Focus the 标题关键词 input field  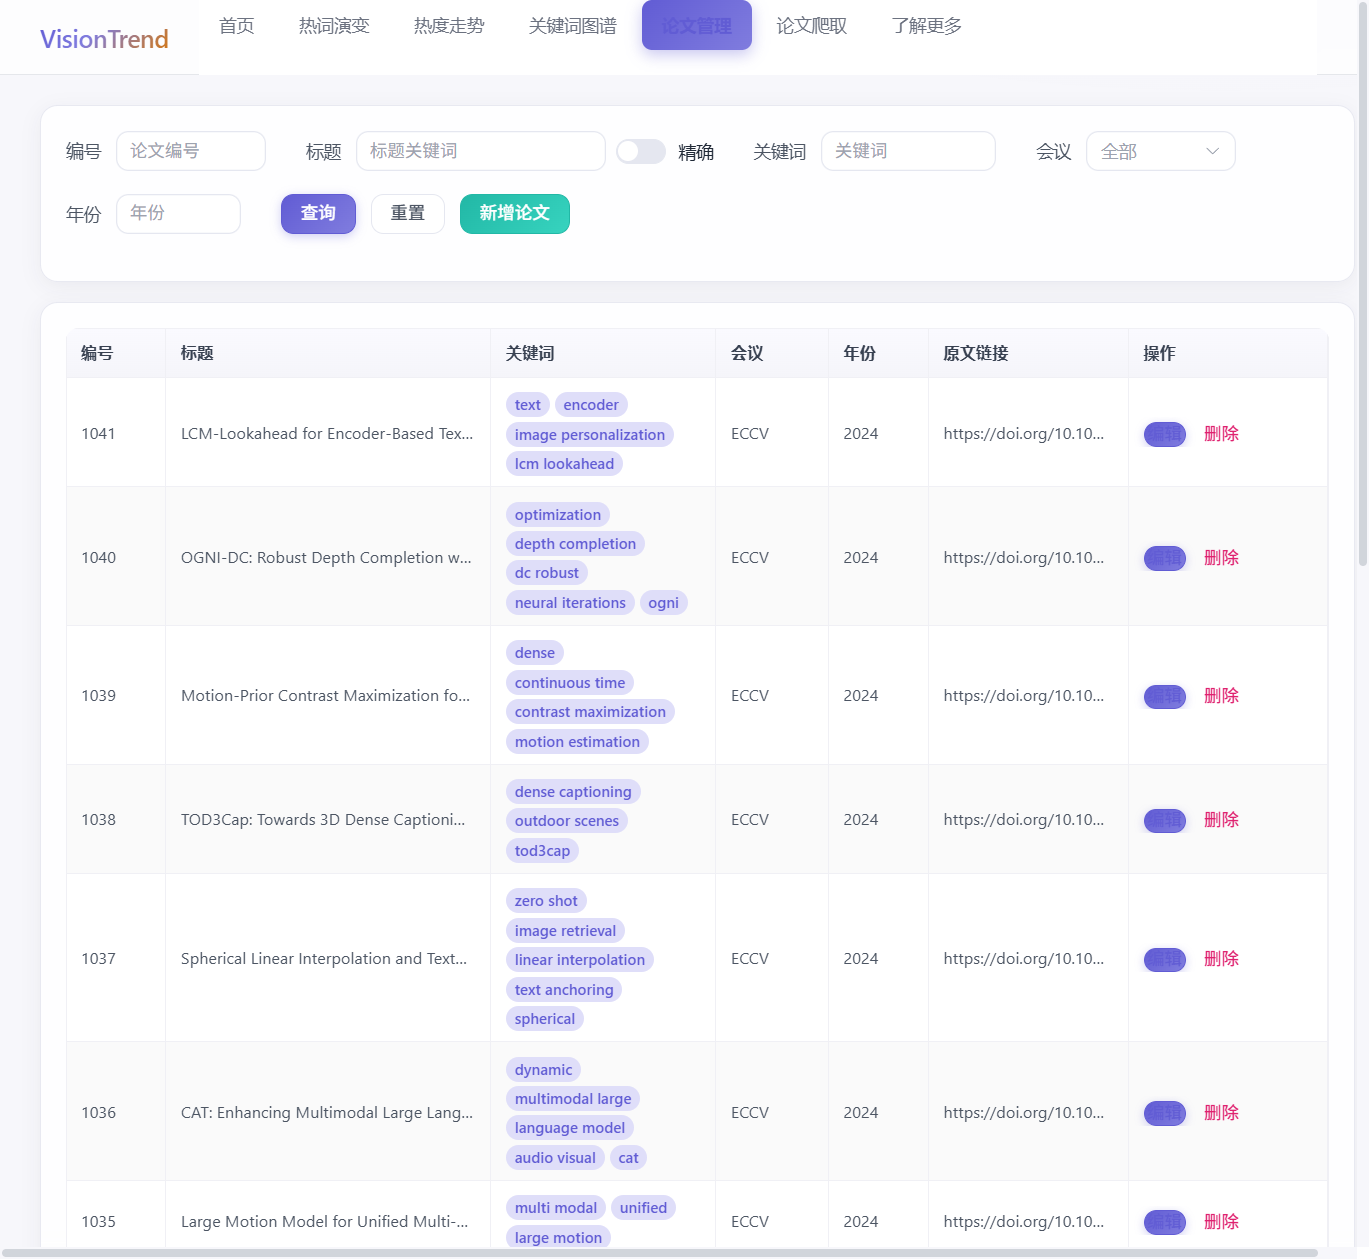[x=481, y=151]
